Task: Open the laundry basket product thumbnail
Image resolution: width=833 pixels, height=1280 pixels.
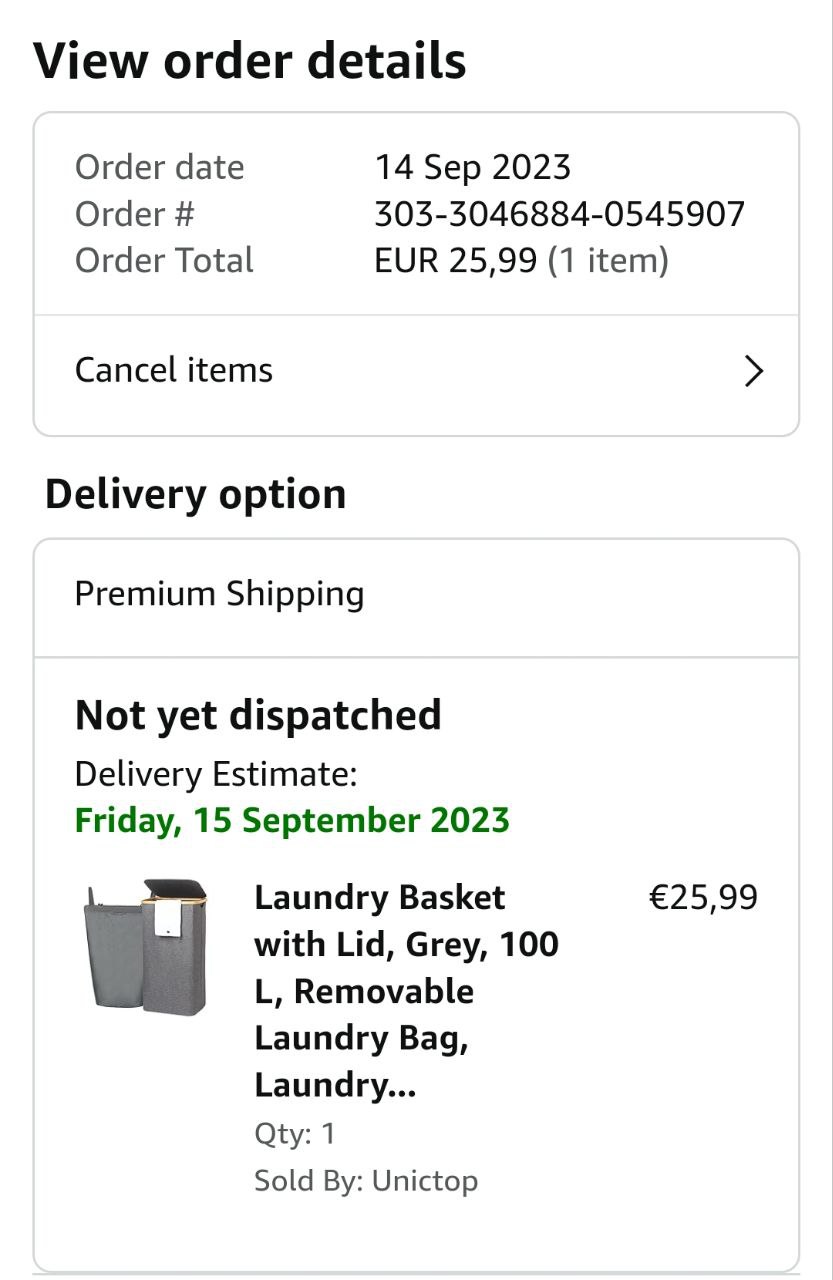Action: pyautogui.click(x=146, y=946)
